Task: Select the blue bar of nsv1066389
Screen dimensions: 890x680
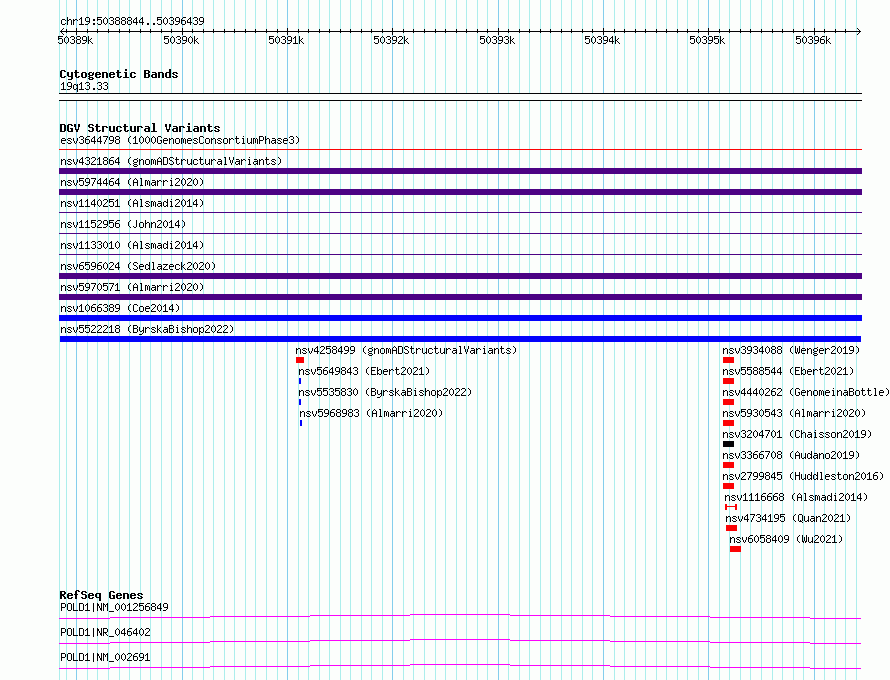Action: tap(460, 318)
